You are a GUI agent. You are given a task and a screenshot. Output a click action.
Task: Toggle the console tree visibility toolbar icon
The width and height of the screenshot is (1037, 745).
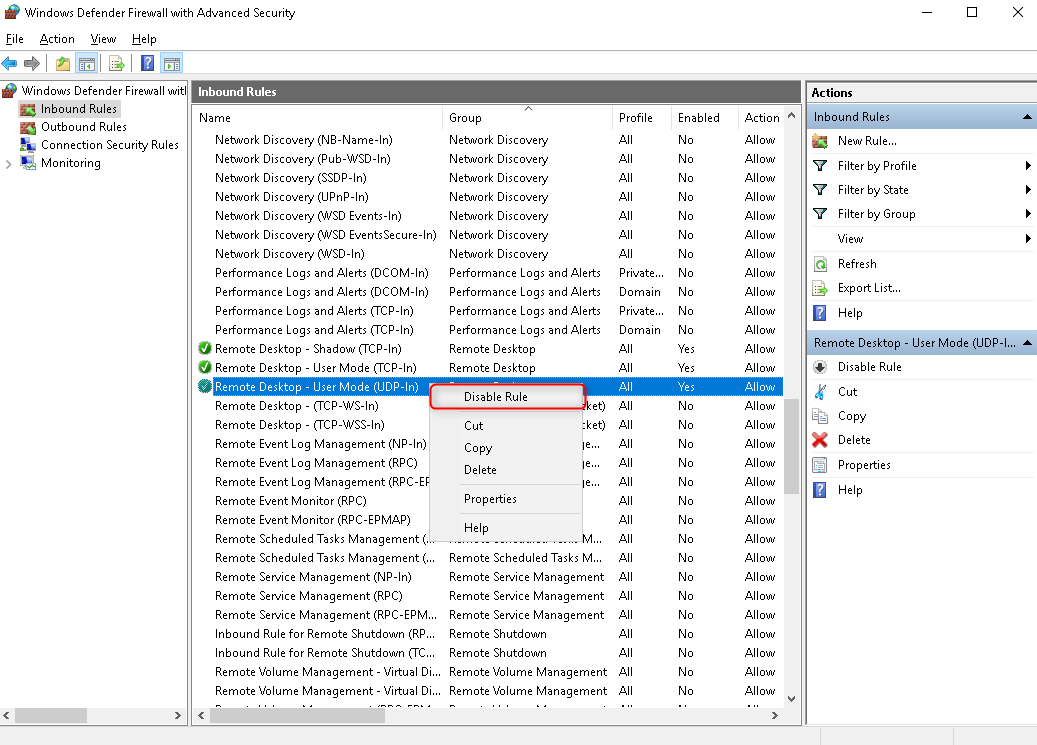(x=86, y=62)
